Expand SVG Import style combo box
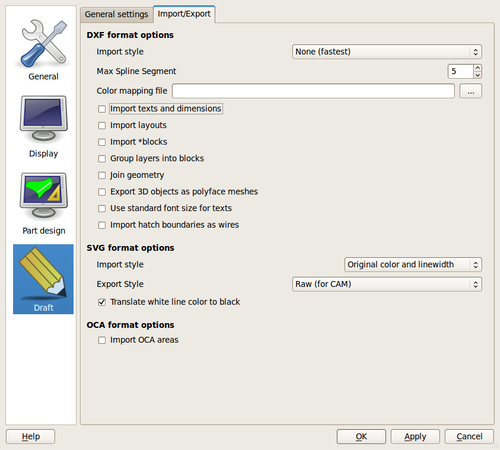500x450 pixels. click(x=413, y=265)
